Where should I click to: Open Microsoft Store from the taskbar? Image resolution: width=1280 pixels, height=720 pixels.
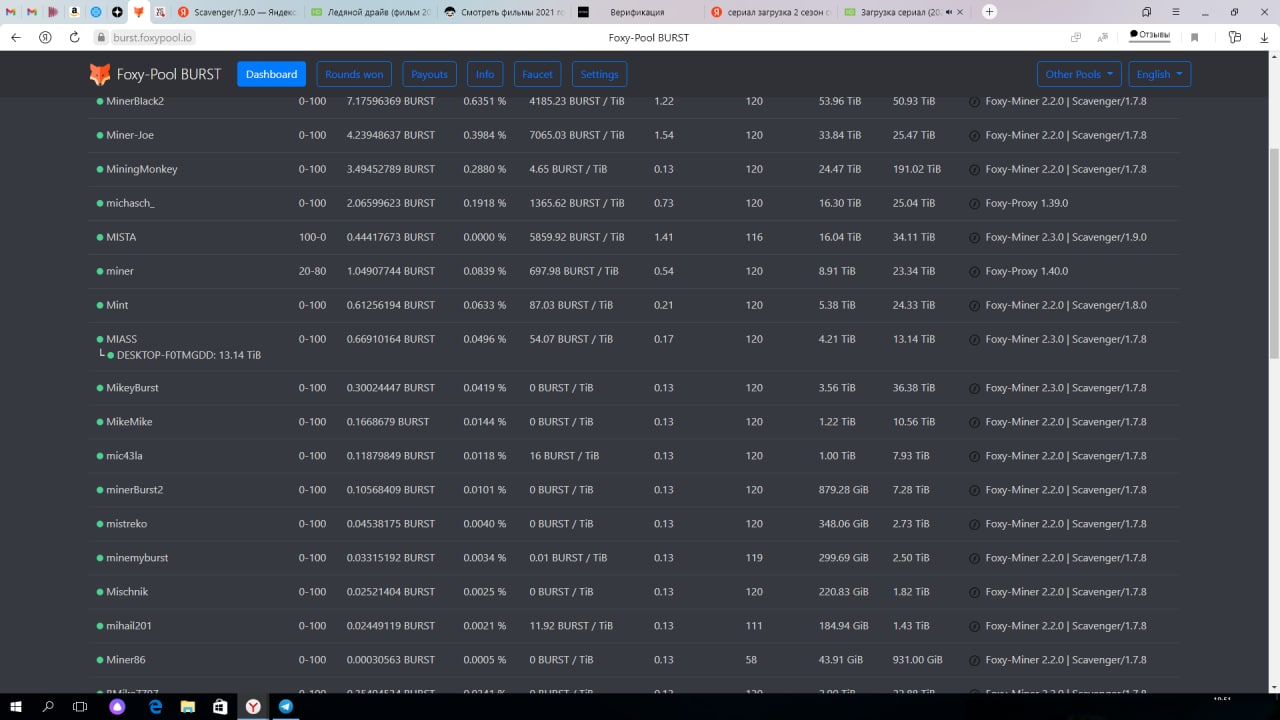pos(220,706)
